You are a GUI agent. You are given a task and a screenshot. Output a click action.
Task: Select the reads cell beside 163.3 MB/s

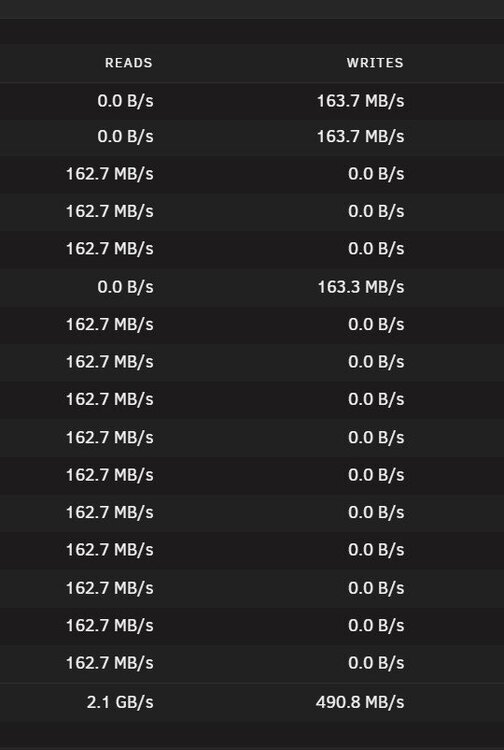click(125, 287)
